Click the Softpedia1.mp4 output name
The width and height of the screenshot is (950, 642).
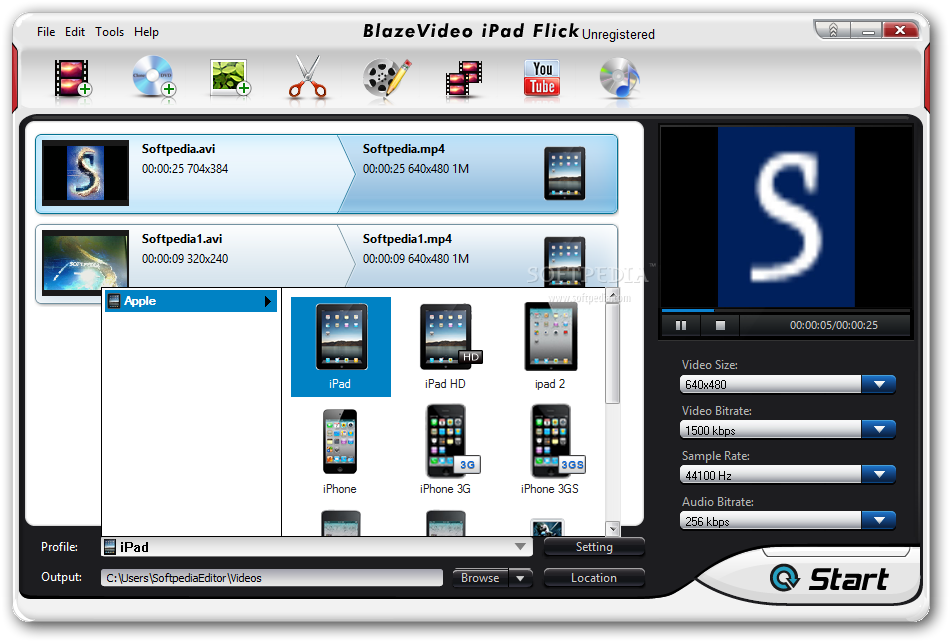point(407,239)
